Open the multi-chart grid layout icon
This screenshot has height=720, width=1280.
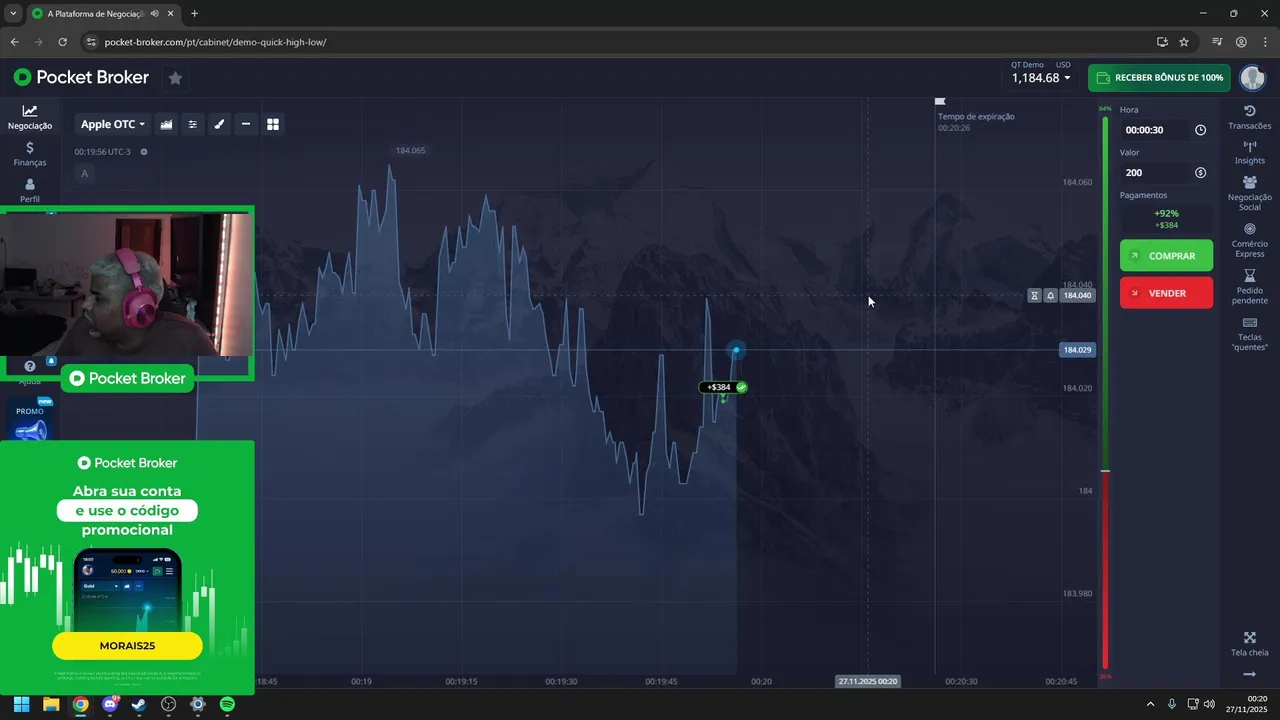point(272,124)
